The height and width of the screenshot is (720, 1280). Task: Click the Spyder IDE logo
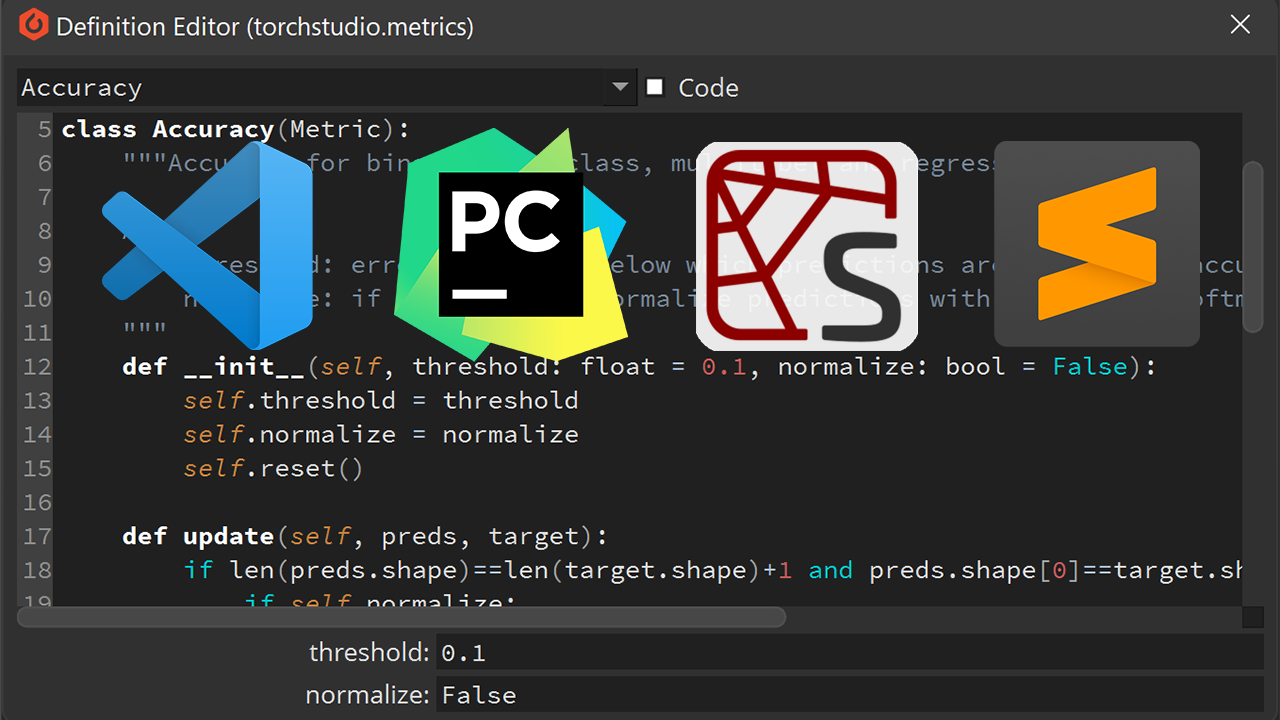pos(807,246)
